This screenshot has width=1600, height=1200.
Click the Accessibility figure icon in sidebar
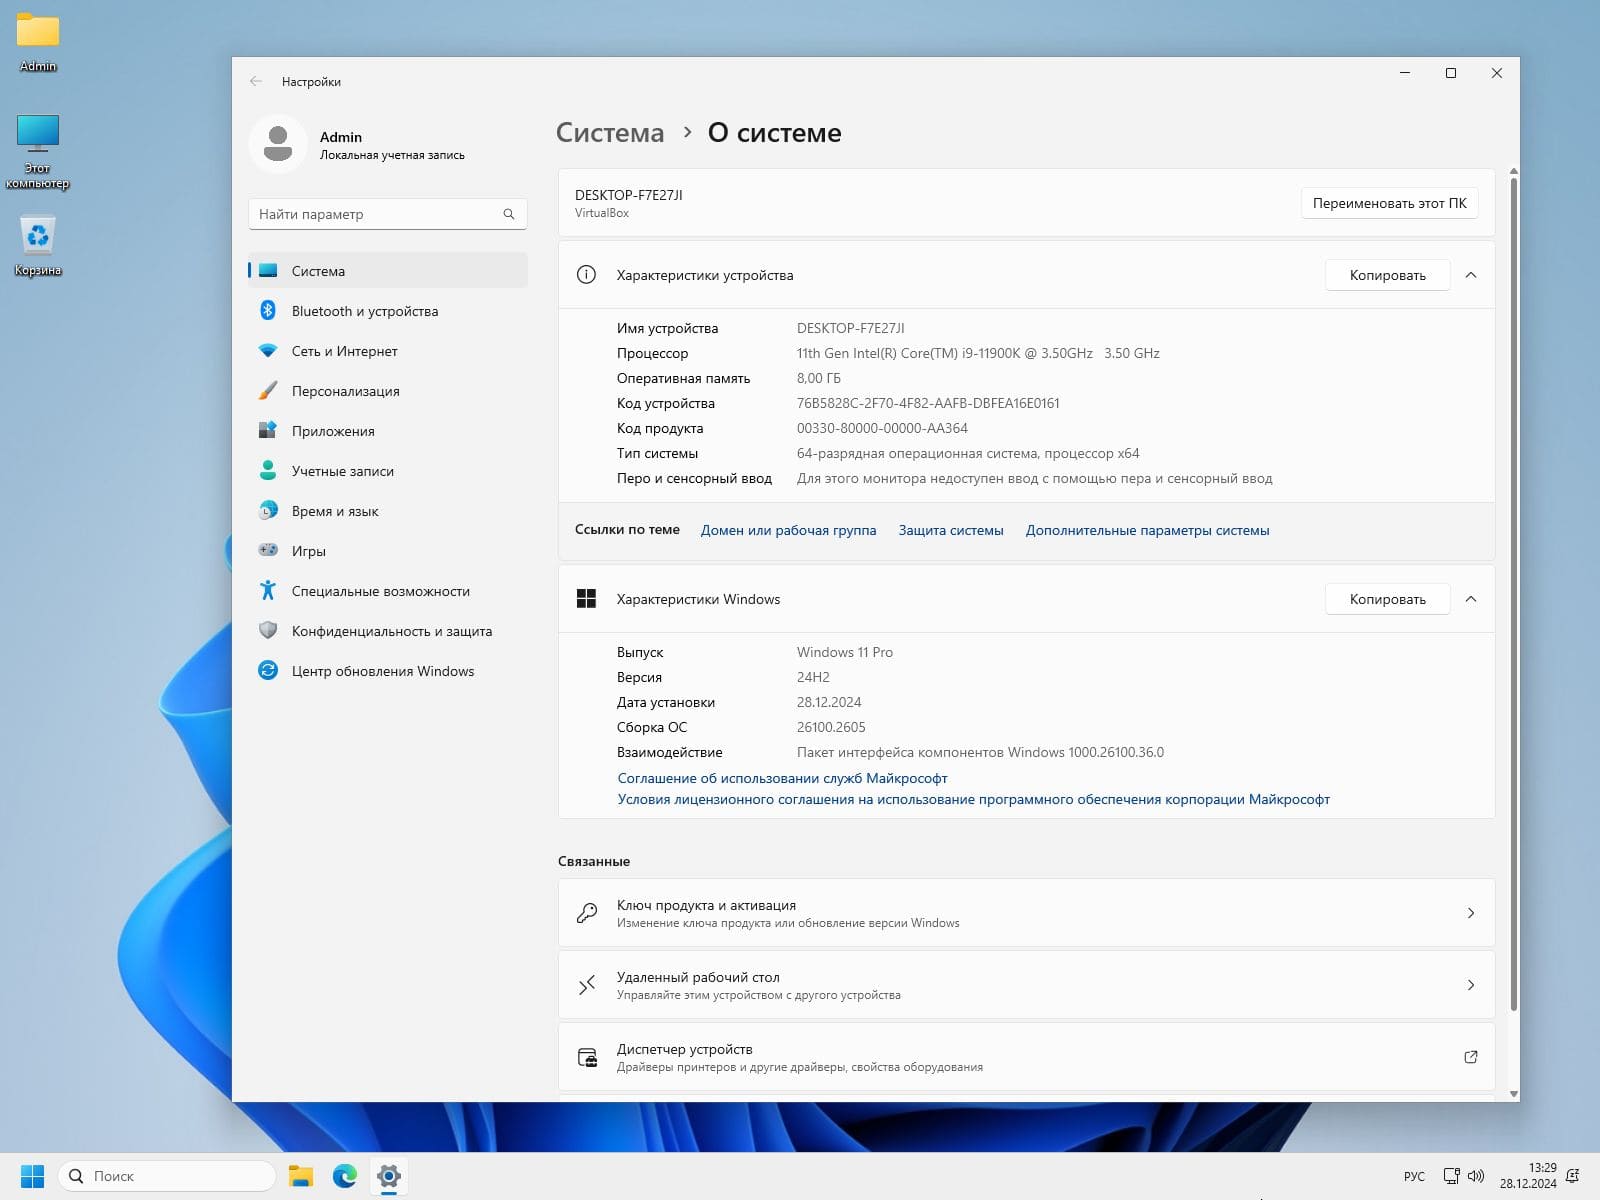(x=268, y=590)
